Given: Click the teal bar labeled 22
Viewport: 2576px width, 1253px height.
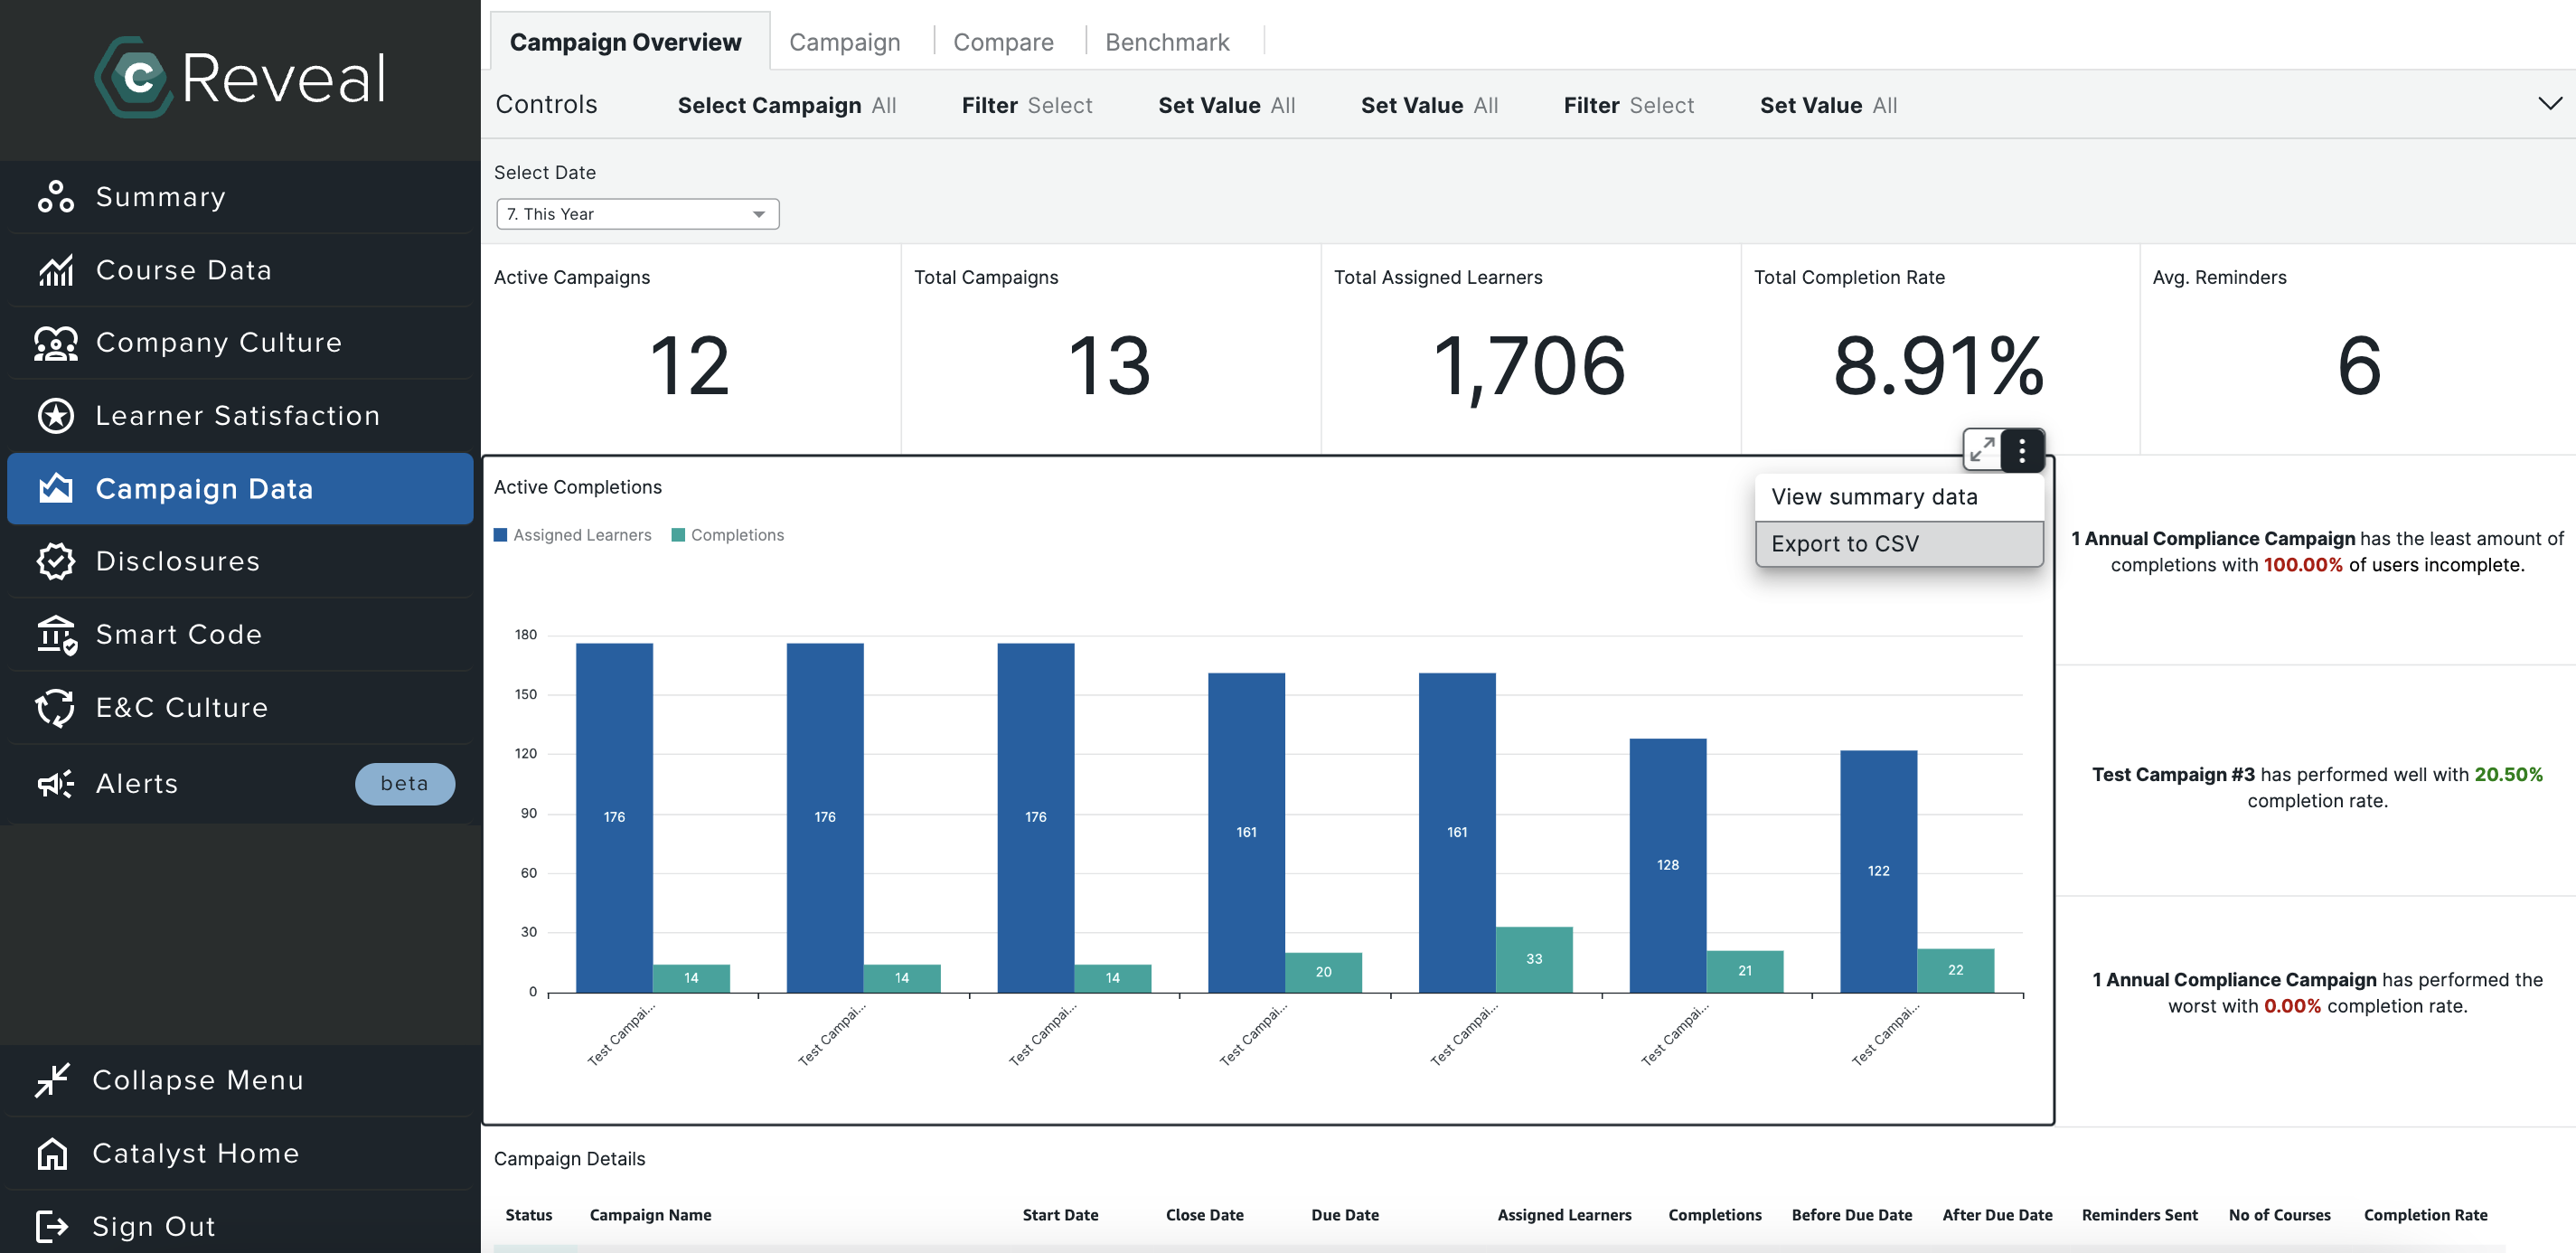Looking at the screenshot, I should 1955,970.
